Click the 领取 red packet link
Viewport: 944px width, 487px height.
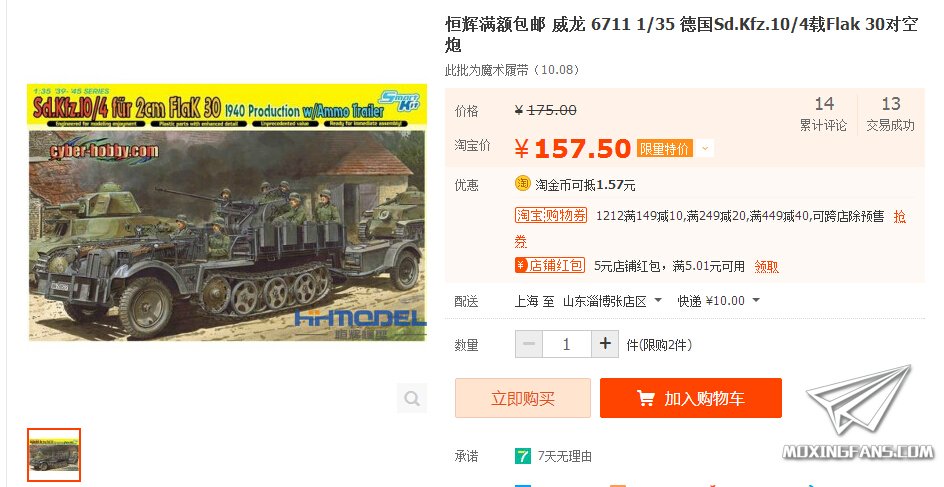(766, 266)
